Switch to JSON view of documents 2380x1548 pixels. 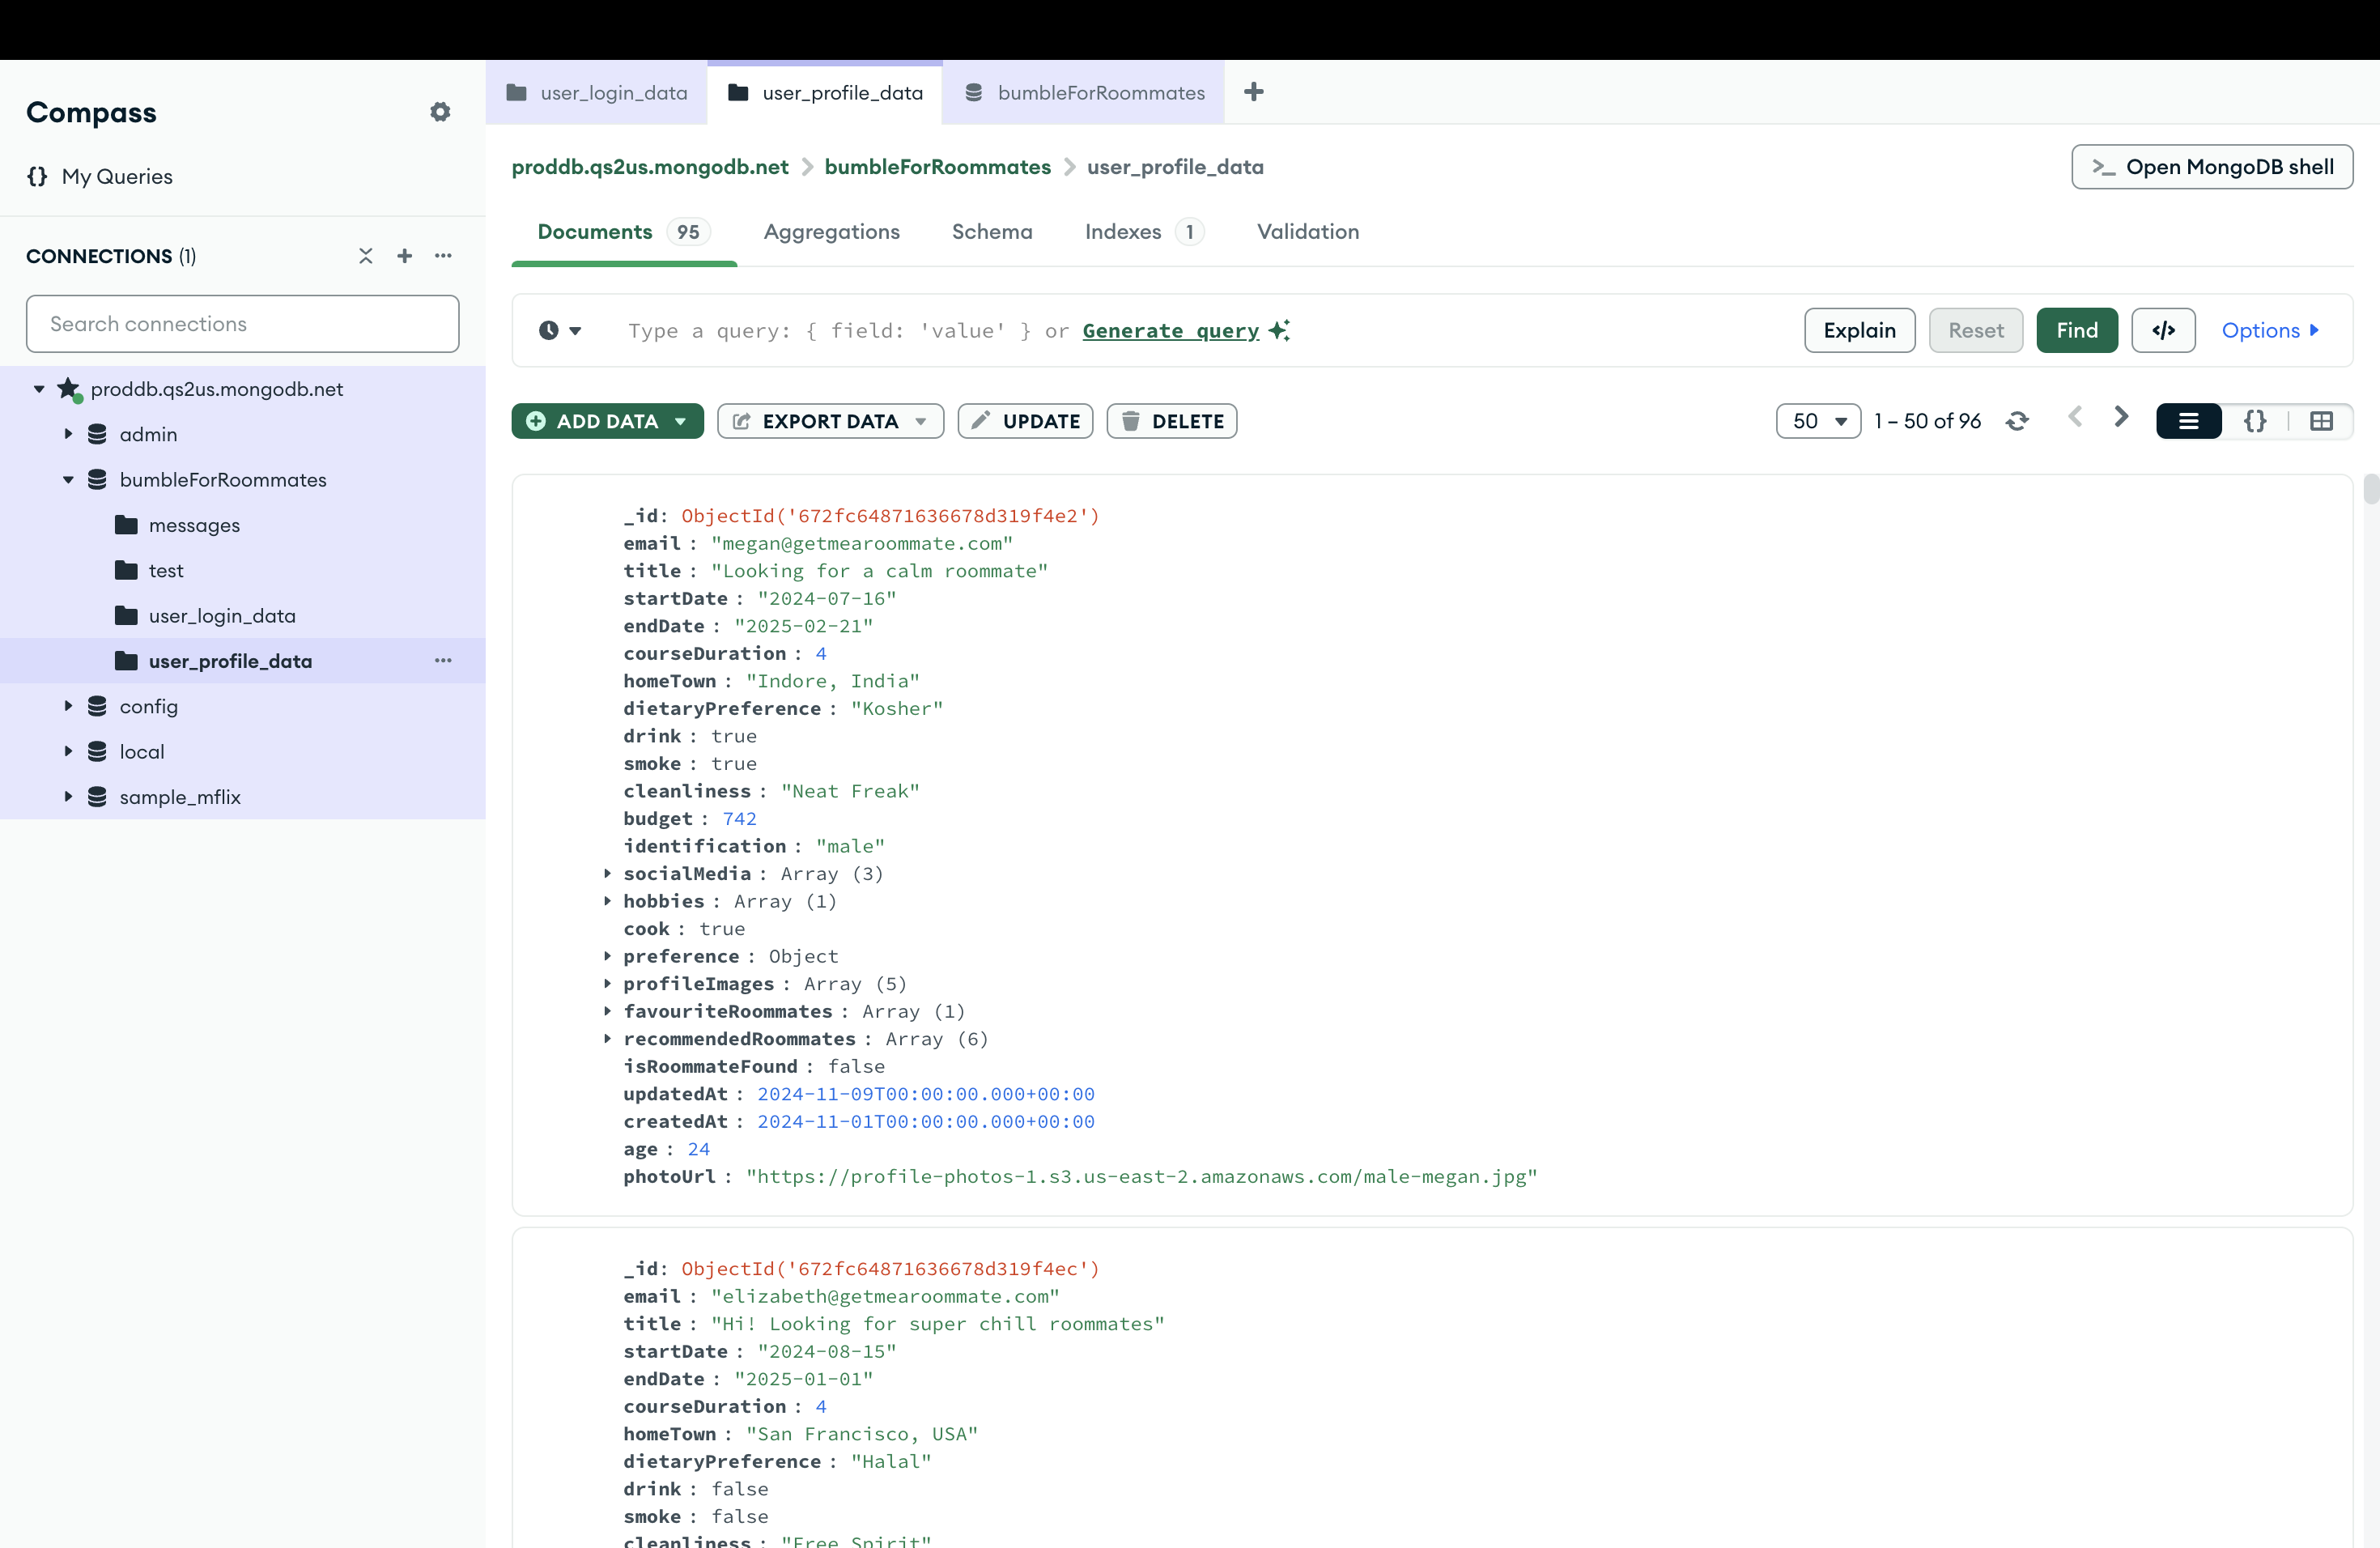2255,421
